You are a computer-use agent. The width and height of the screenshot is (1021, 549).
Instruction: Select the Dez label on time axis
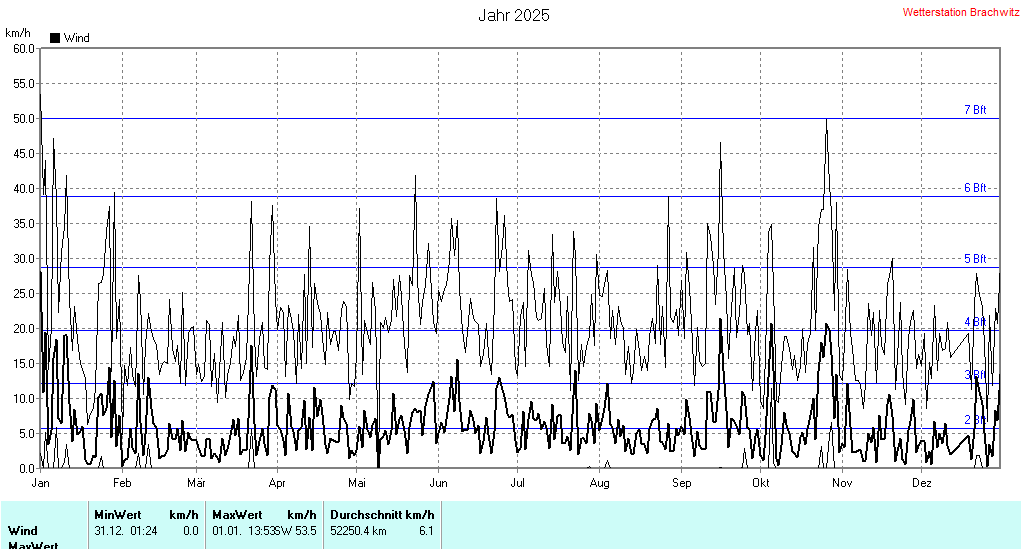click(x=922, y=483)
